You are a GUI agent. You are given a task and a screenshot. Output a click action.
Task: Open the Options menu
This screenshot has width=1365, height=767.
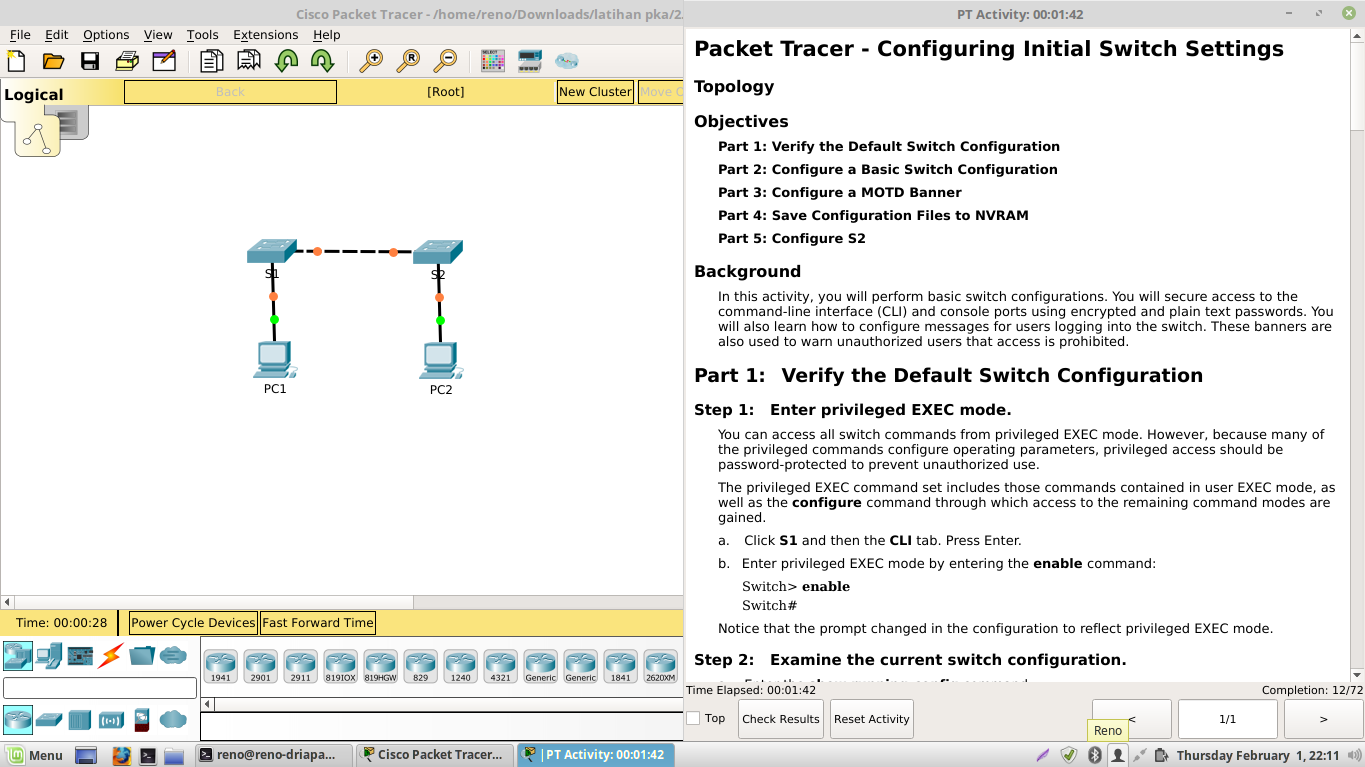(x=106, y=35)
